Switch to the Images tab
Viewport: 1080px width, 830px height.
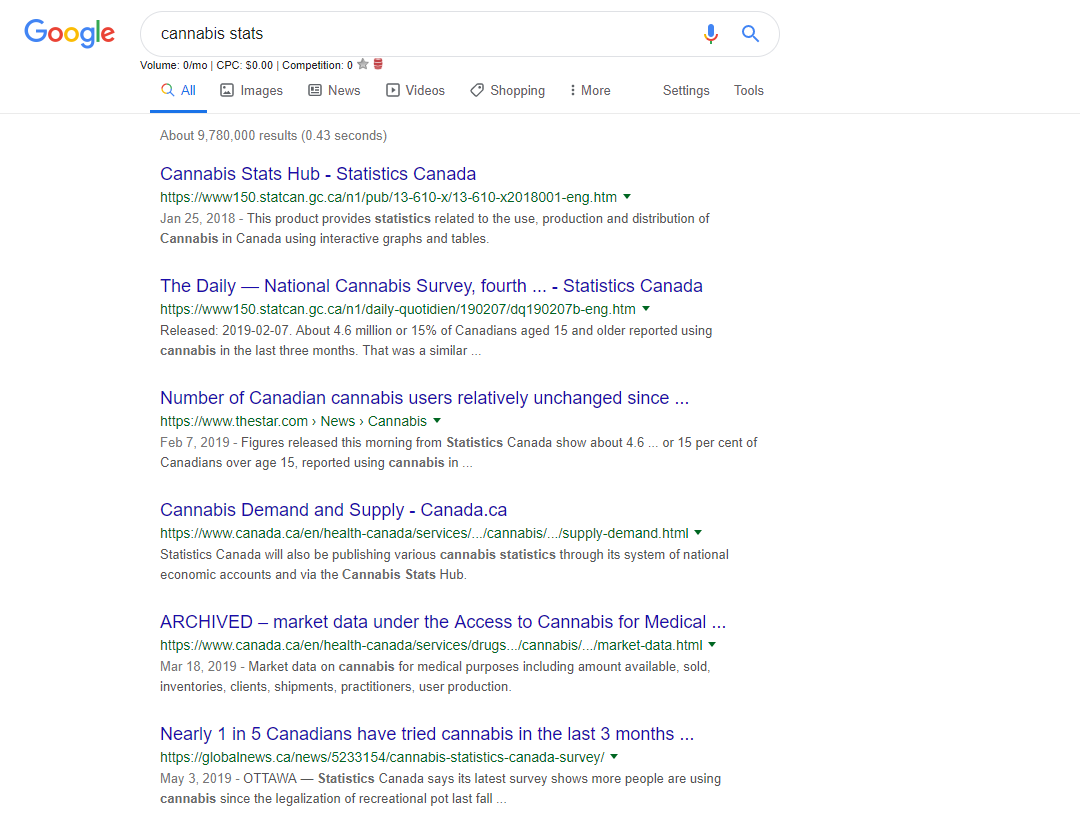tap(251, 91)
